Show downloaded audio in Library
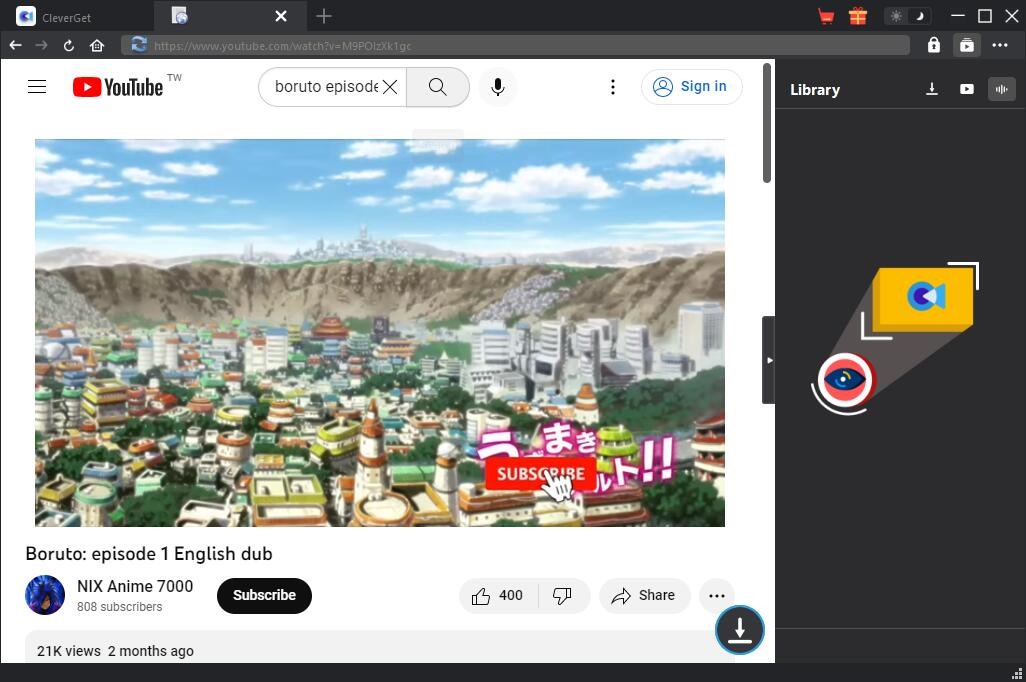The image size is (1026, 682). pyautogui.click(x=1001, y=89)
